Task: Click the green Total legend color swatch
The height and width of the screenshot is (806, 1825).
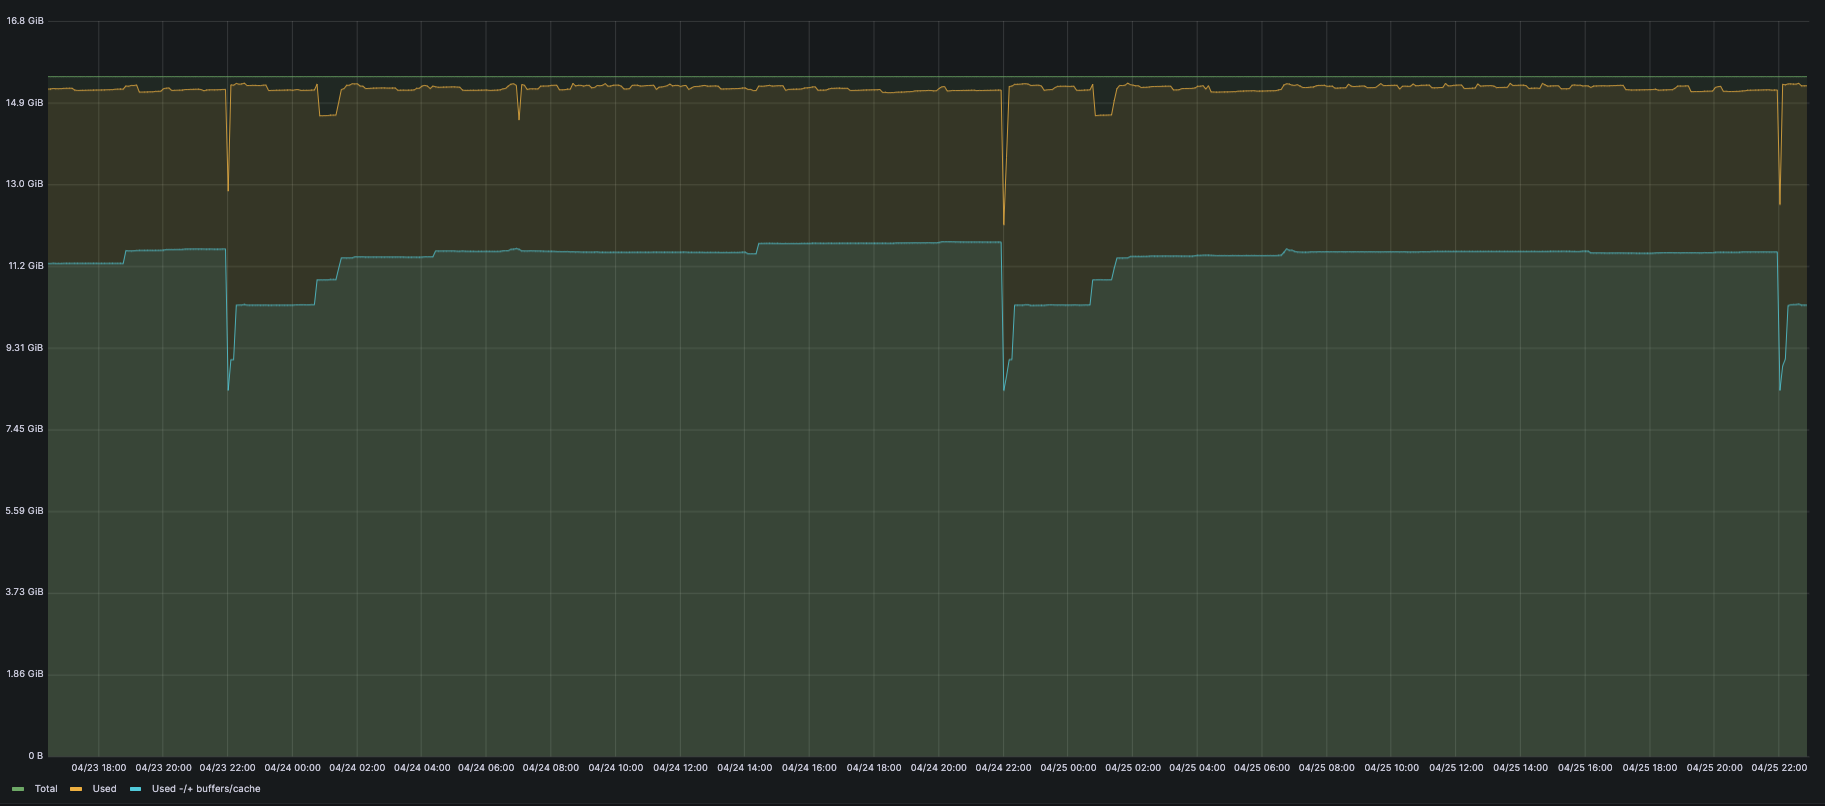Action: (18, 789)
